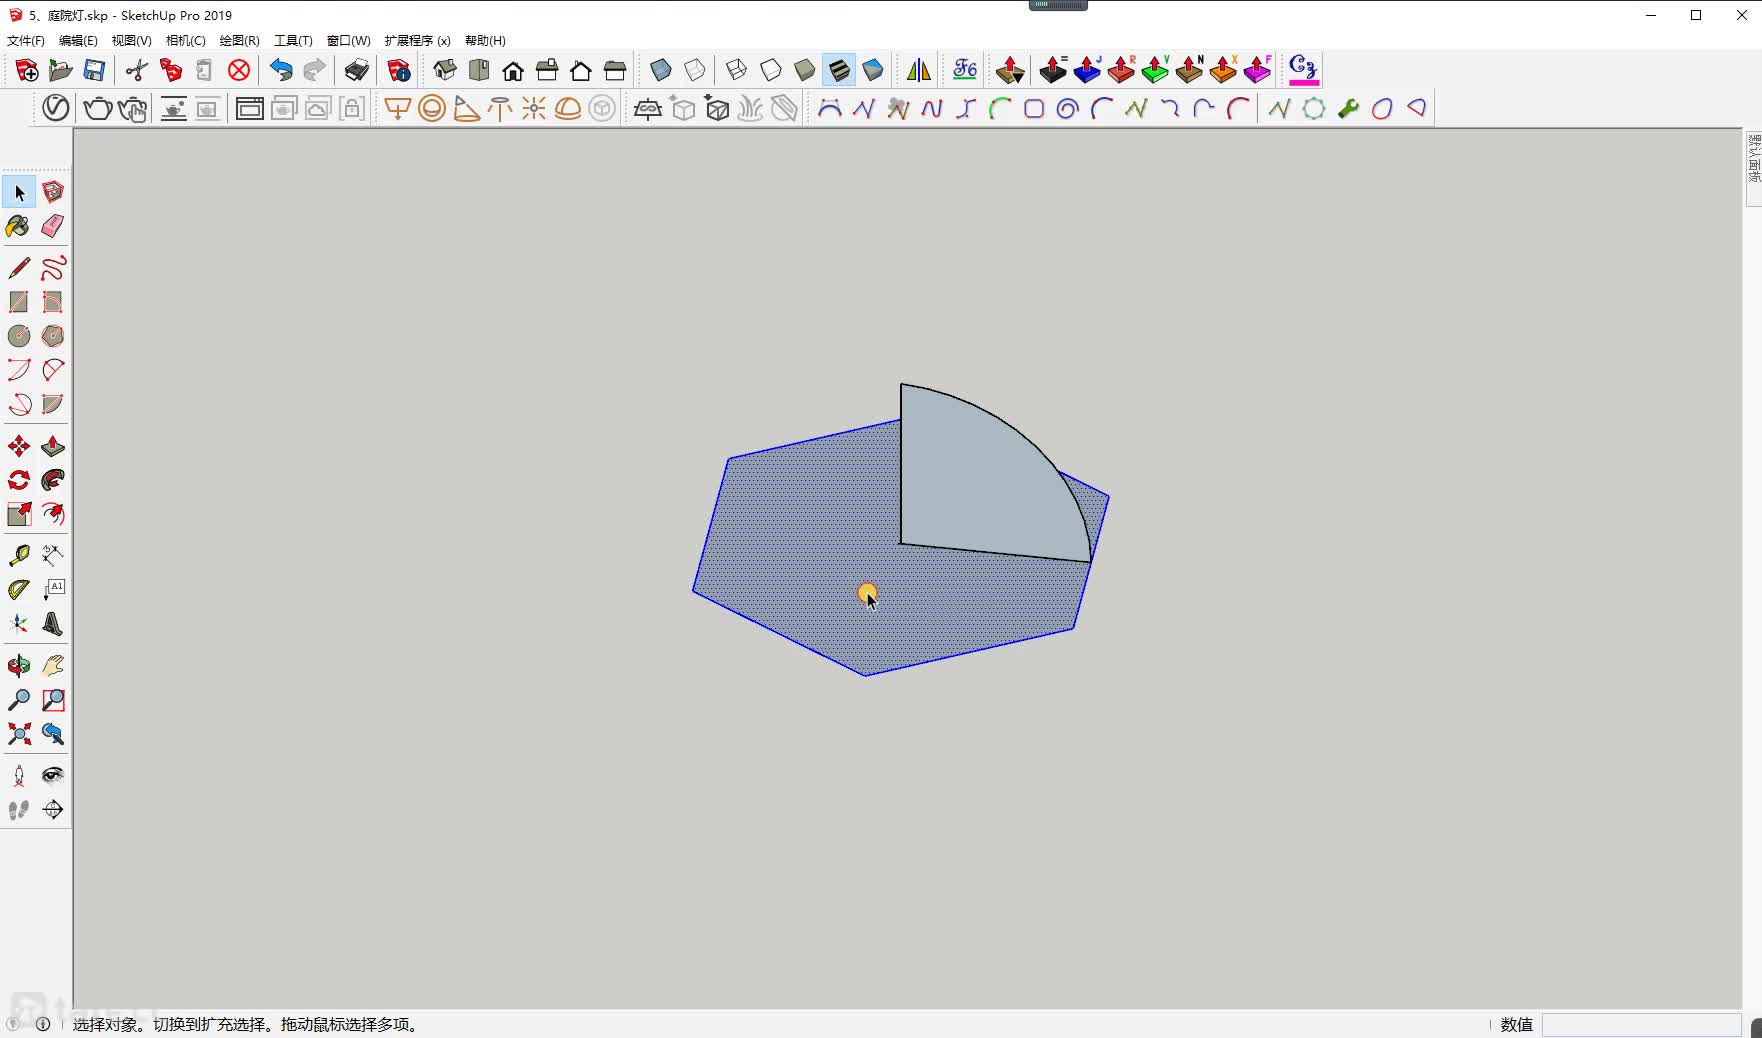This screenshot has width=1762, height=1038.
Task: Pick the Tape Measure tool
Action: point(19,556)
